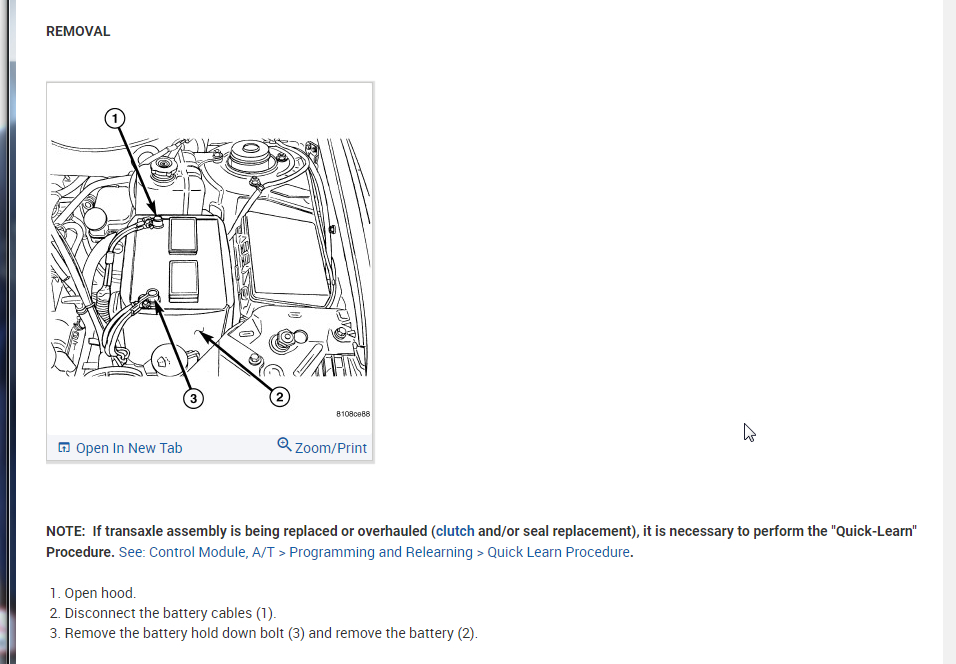The image size is (956, 664).
Task: Open the clutch hyperlink in the note
Action: click(455, 531)
